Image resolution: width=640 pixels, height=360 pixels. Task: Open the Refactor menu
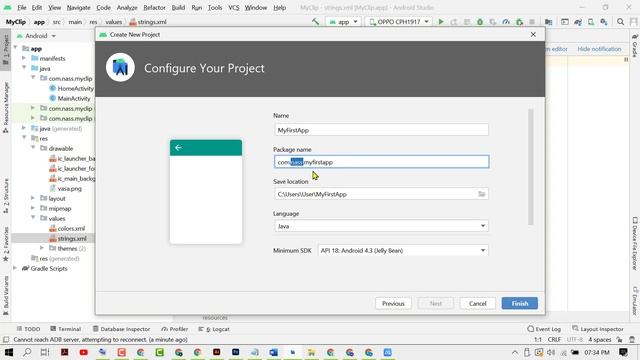coord(154,7)
